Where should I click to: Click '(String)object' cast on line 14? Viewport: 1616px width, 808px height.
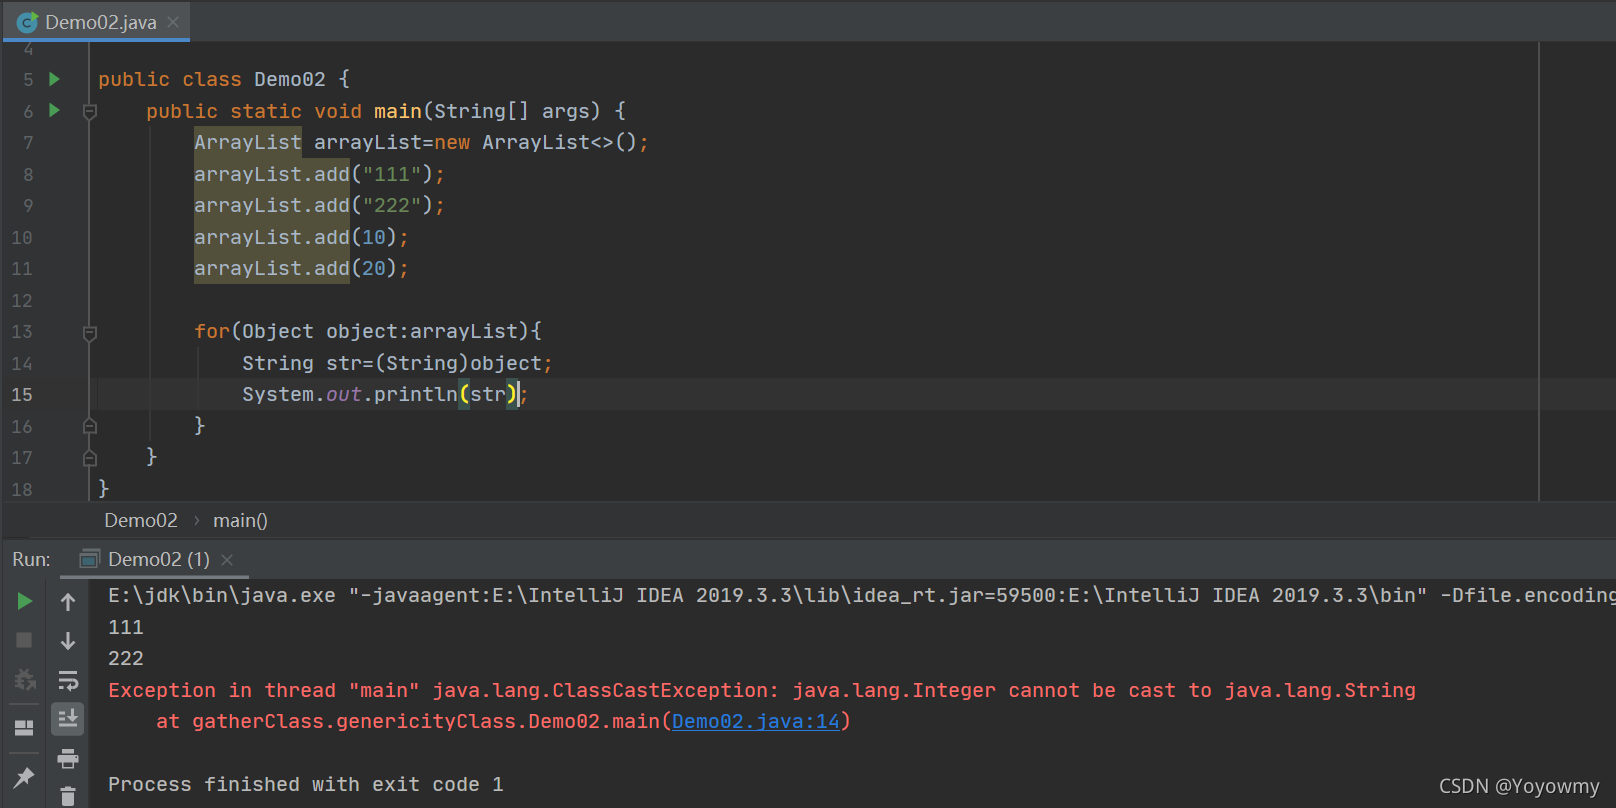pos(458,363)
